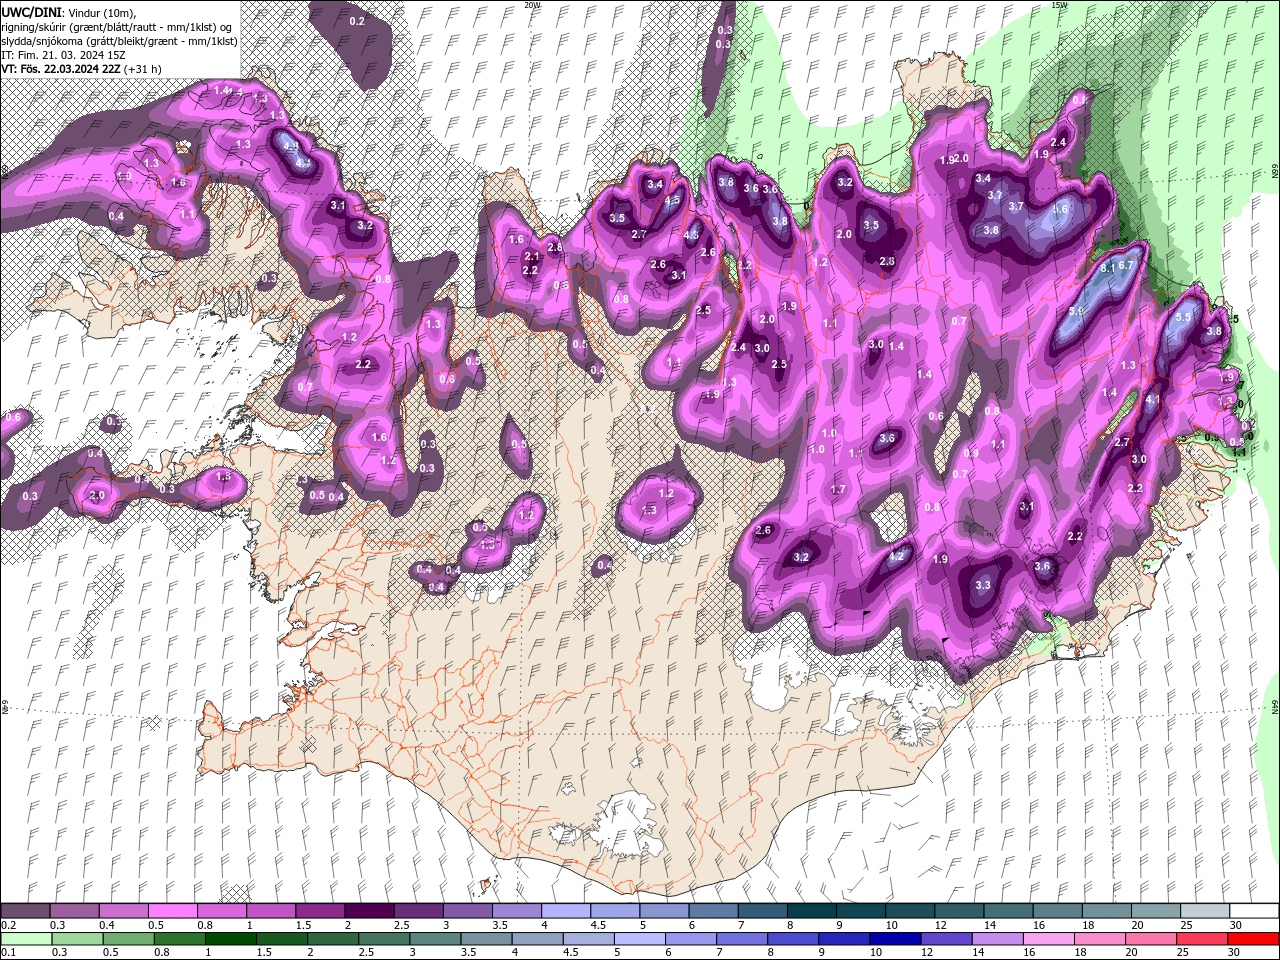This screenshot has height=960, width=1280.
Task: Click the rain legend swatch labeled 2.5
Action: coord(385,938)
